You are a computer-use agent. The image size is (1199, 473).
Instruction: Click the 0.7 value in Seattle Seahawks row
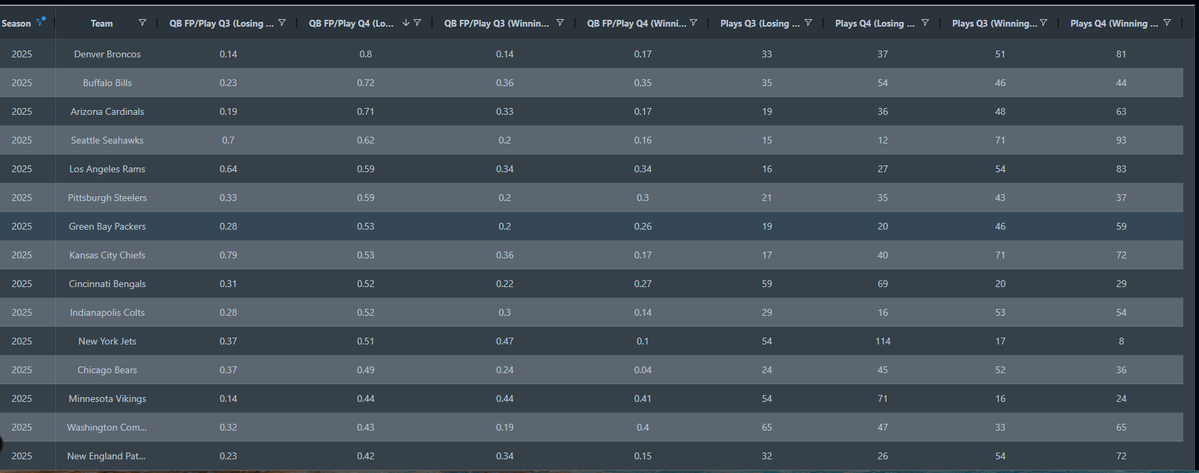tap(228, 141)
